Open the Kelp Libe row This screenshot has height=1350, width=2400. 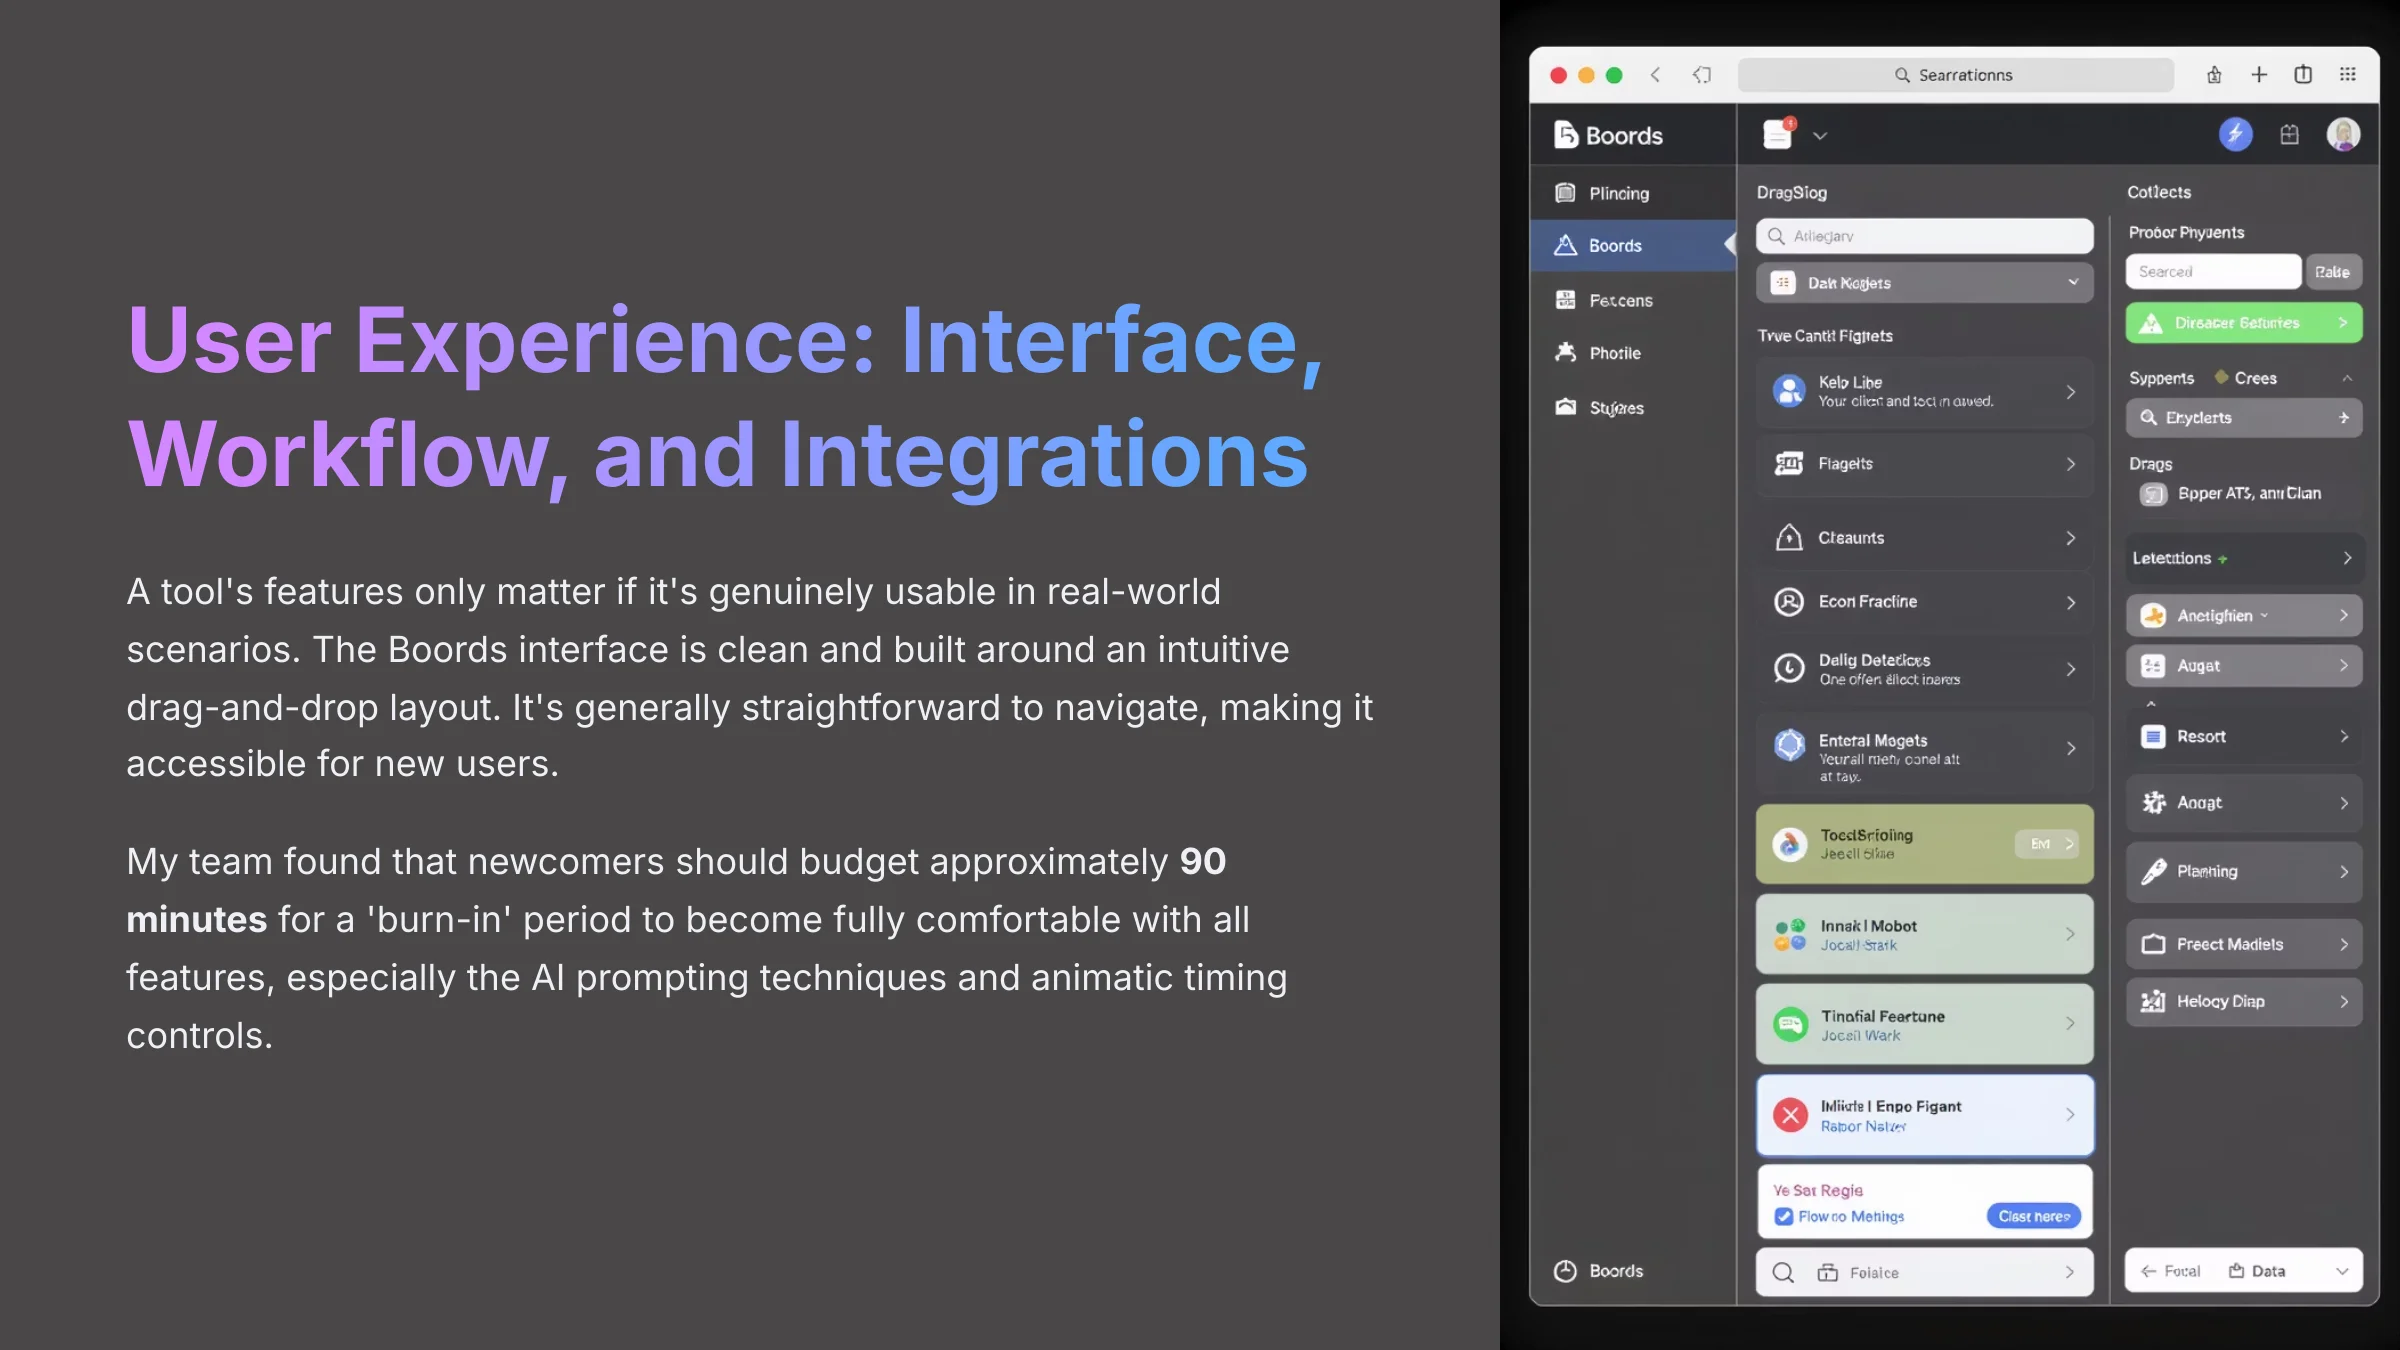(1924, 391)
